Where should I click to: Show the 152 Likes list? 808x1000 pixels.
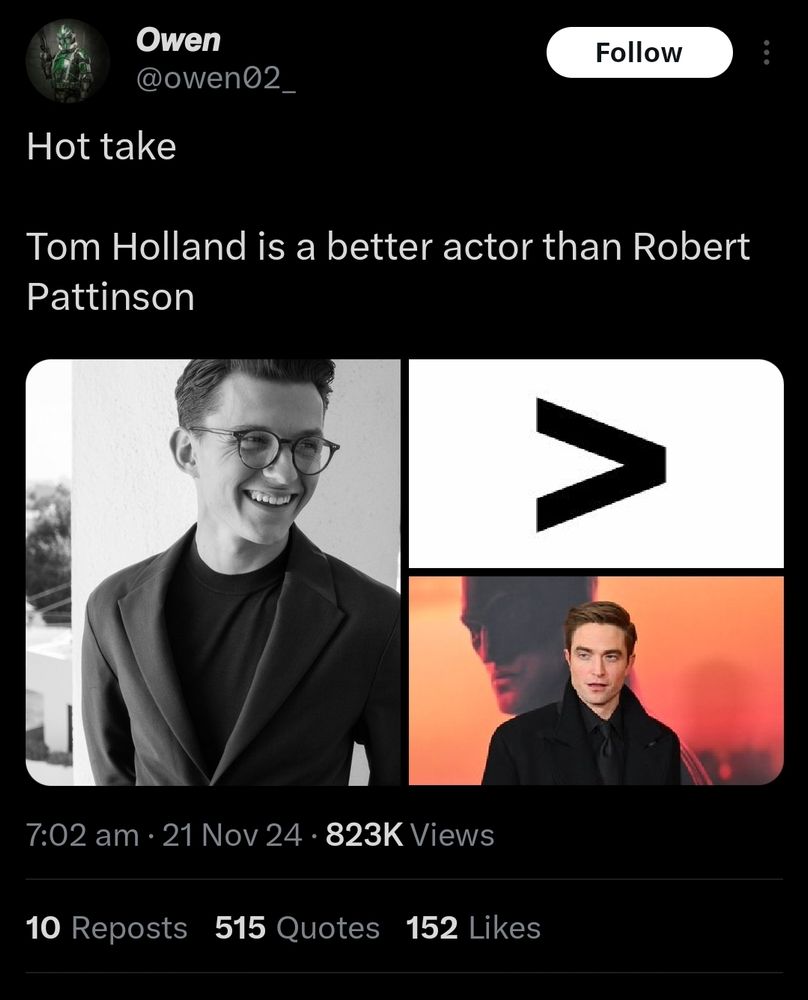473,927
